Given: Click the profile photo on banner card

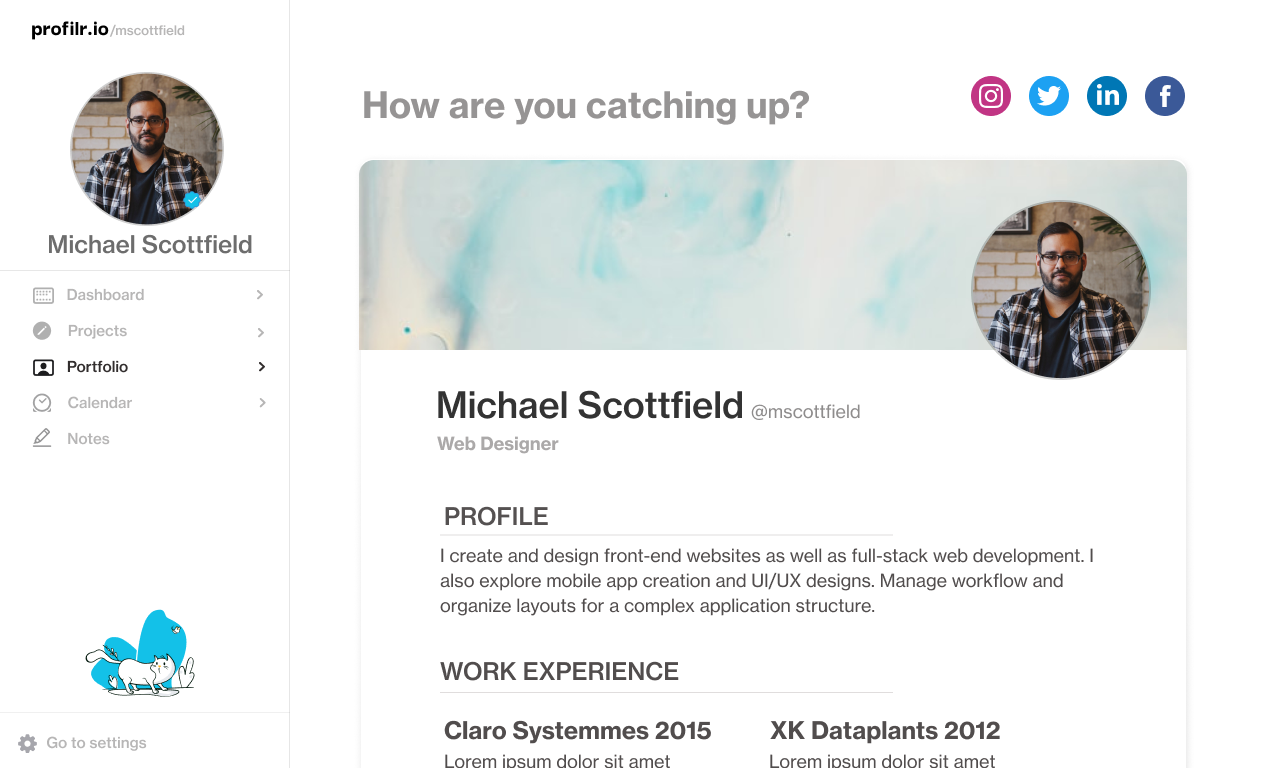Looking at the screenshot, I should click(x=1061, y=290).
